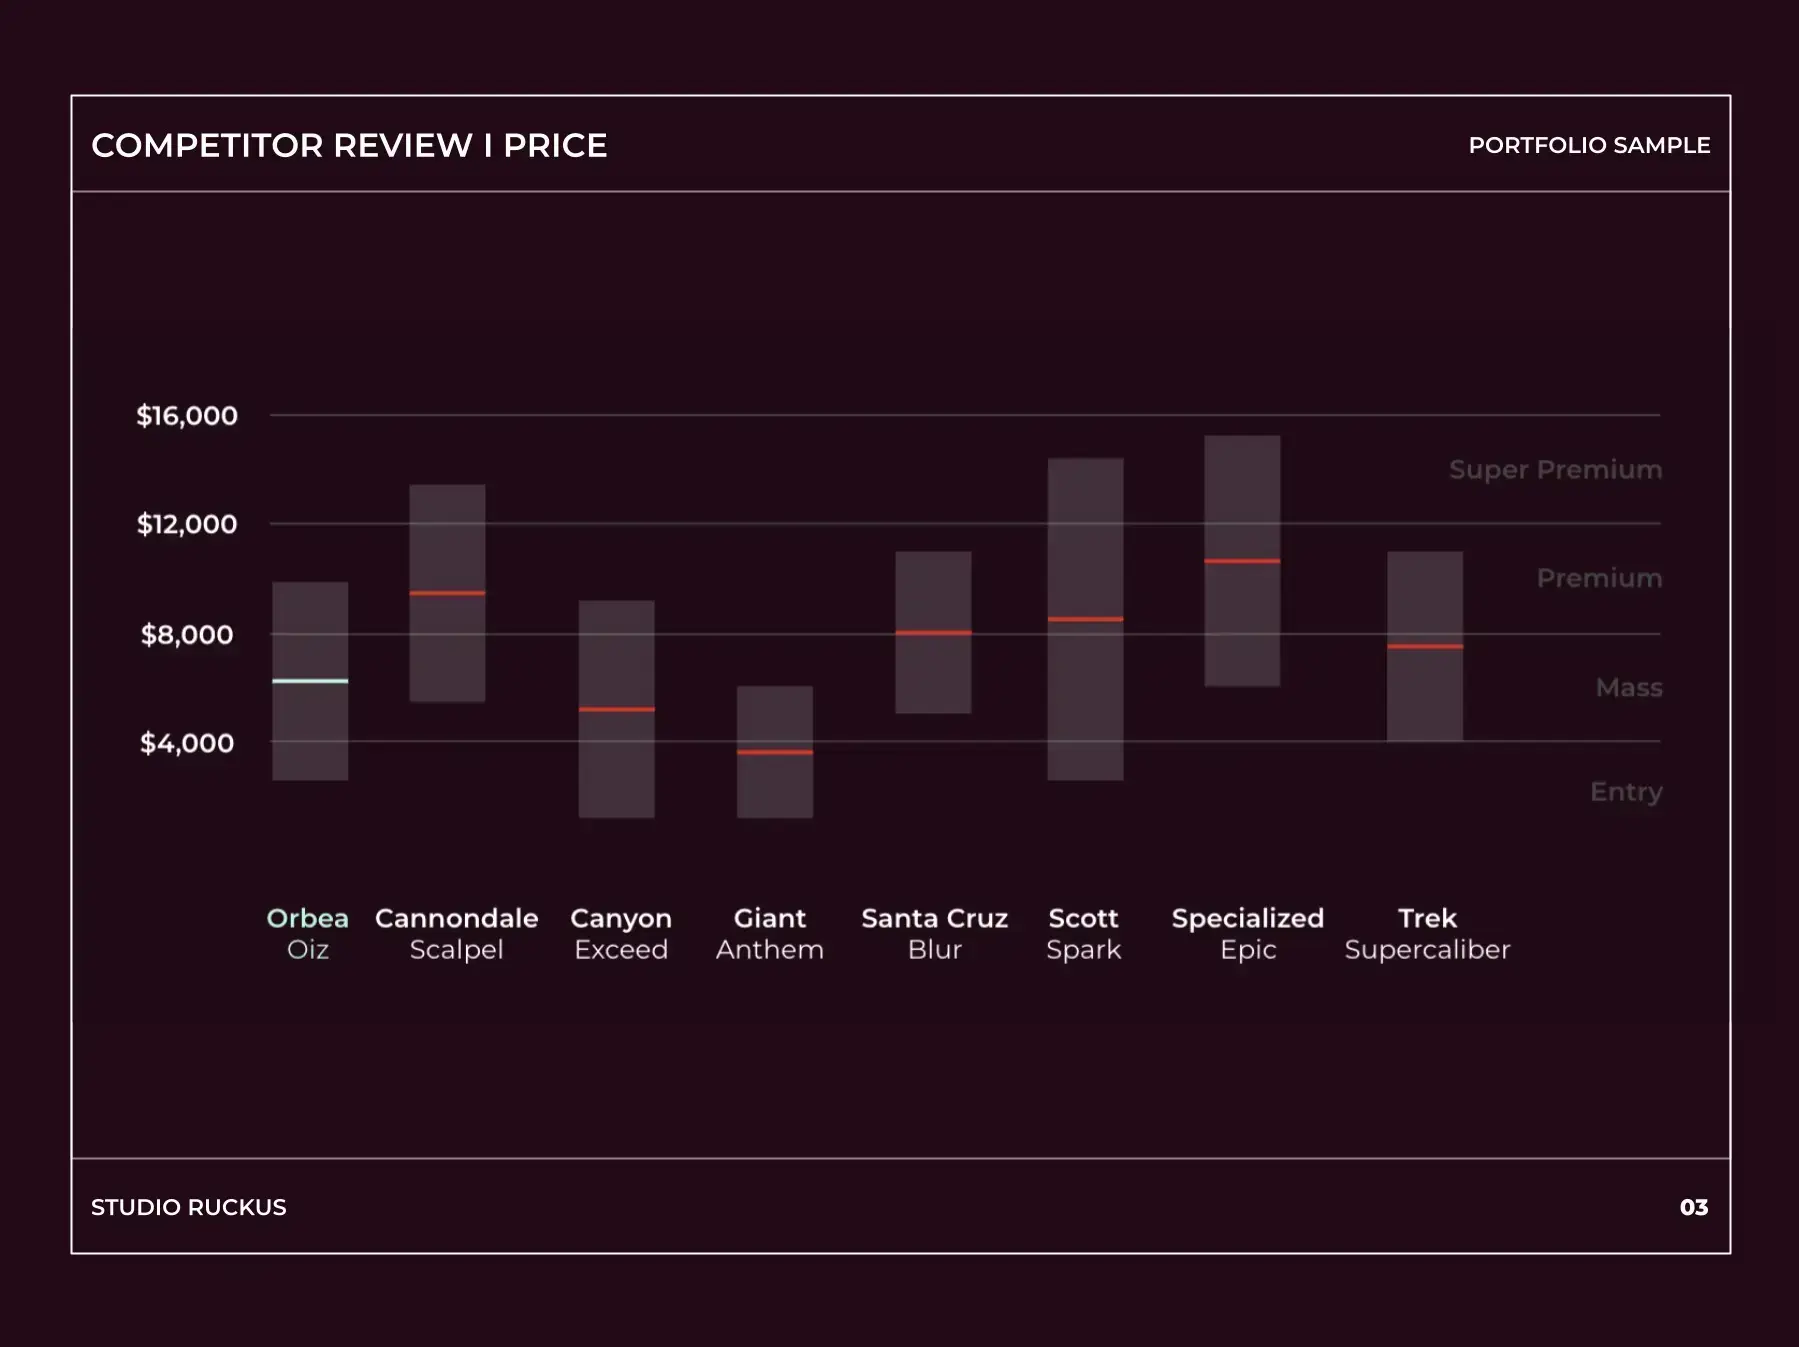Screen dimensions: 1799x1347
Task: Click the Orbea Oiz label
Action: click(307, 933)
